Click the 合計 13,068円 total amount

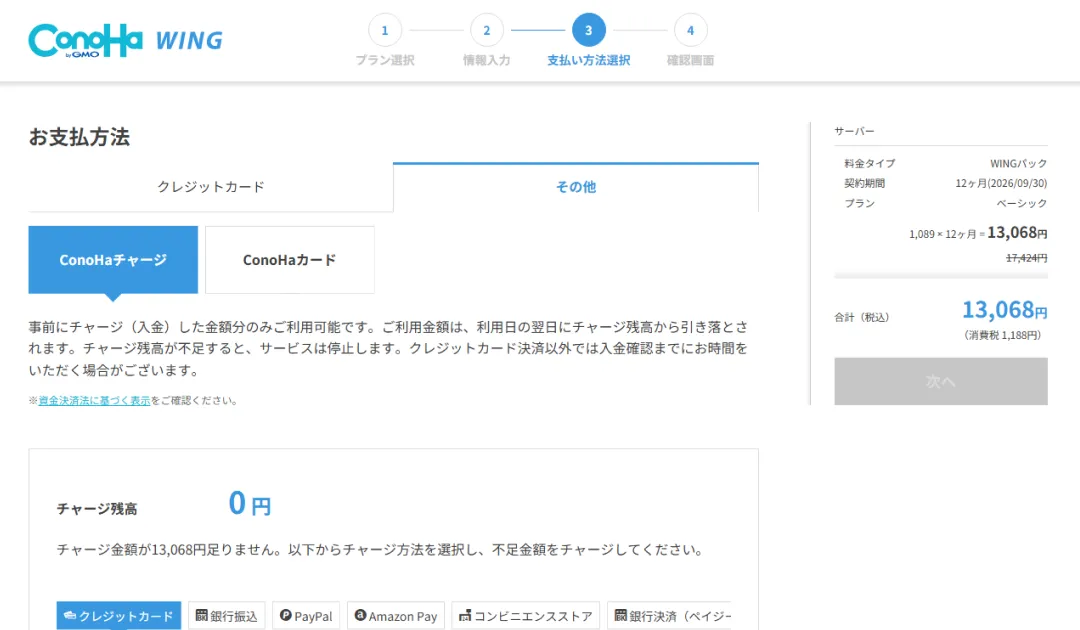pos(1004,310)
